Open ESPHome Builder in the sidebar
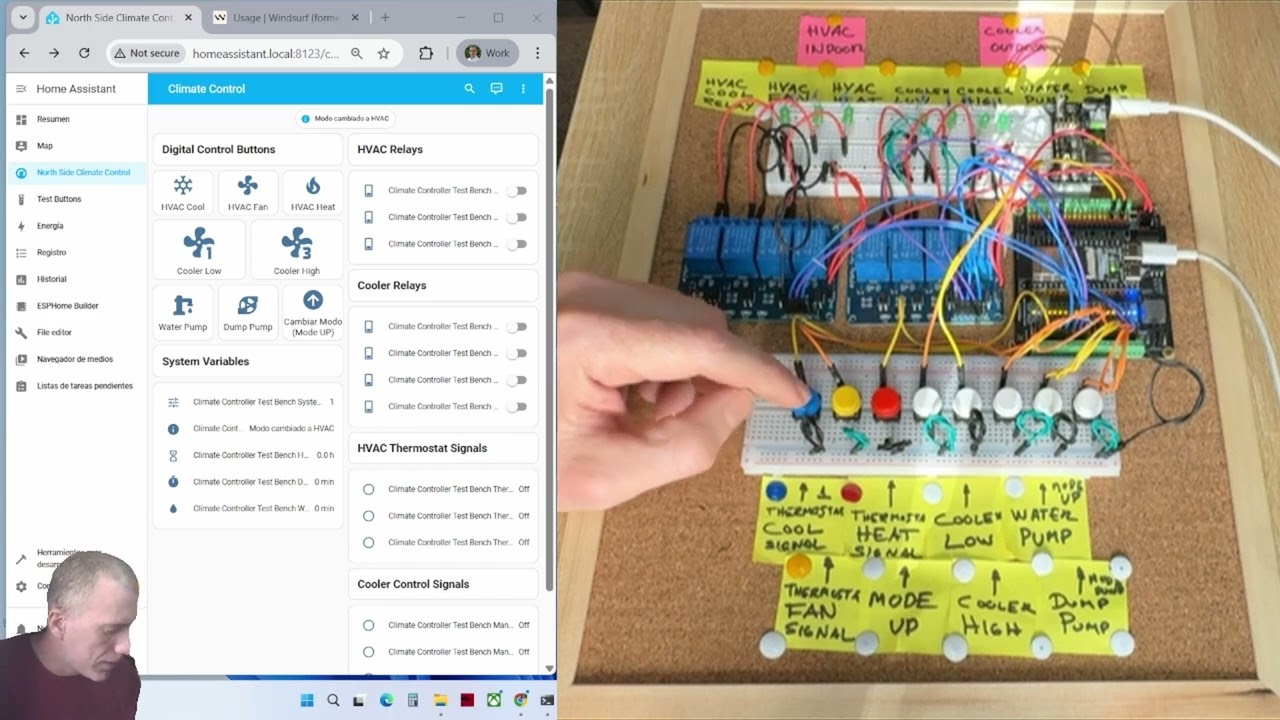Screen dimensions: 1280x720 (x=77, y=306)
